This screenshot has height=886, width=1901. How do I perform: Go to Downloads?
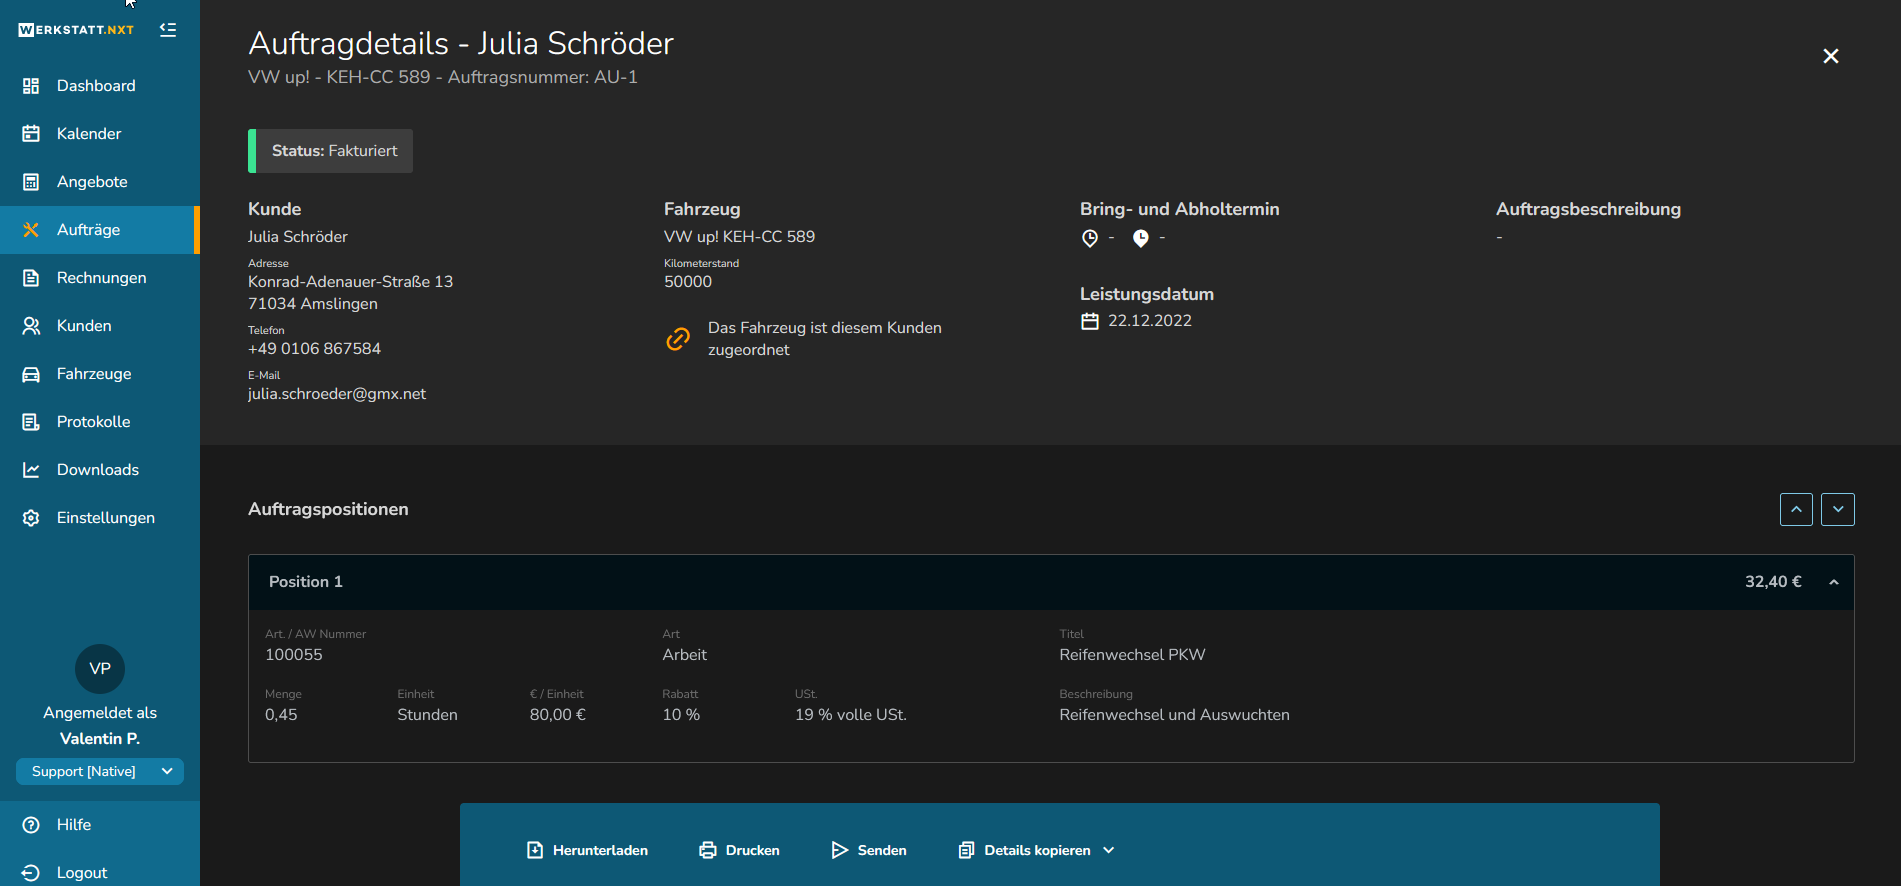click(98, 470)
